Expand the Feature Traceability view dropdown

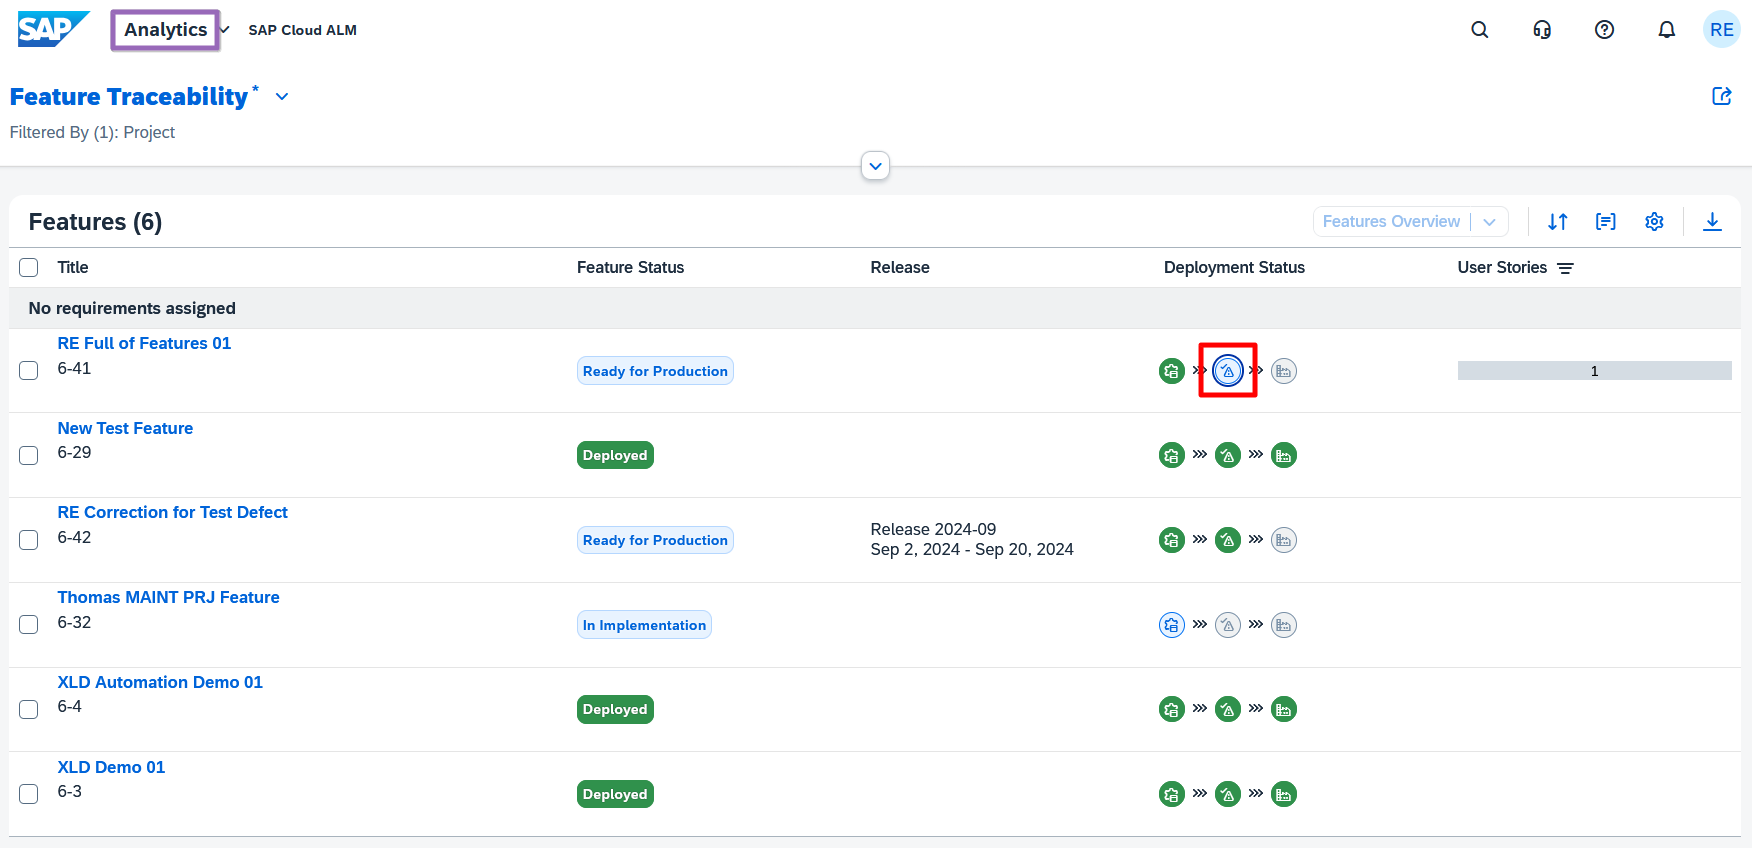click(282, 97)
